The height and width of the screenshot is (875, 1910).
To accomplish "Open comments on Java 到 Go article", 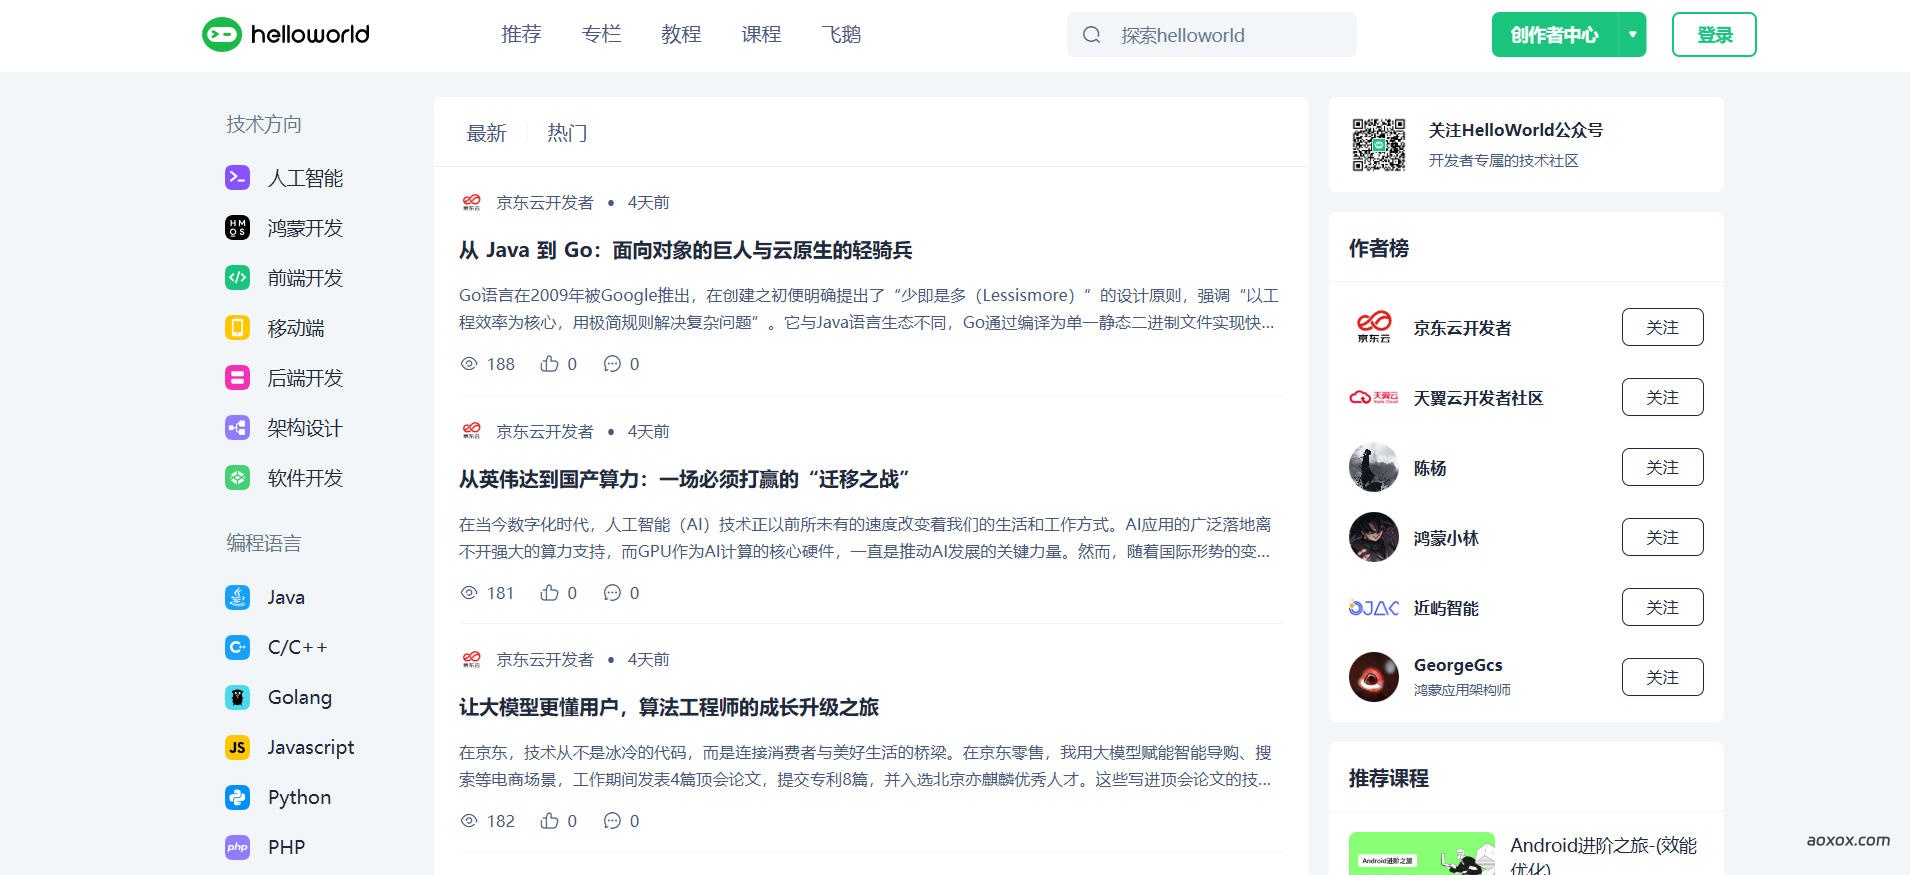I will pyautogui.click(x=612, y=364).
